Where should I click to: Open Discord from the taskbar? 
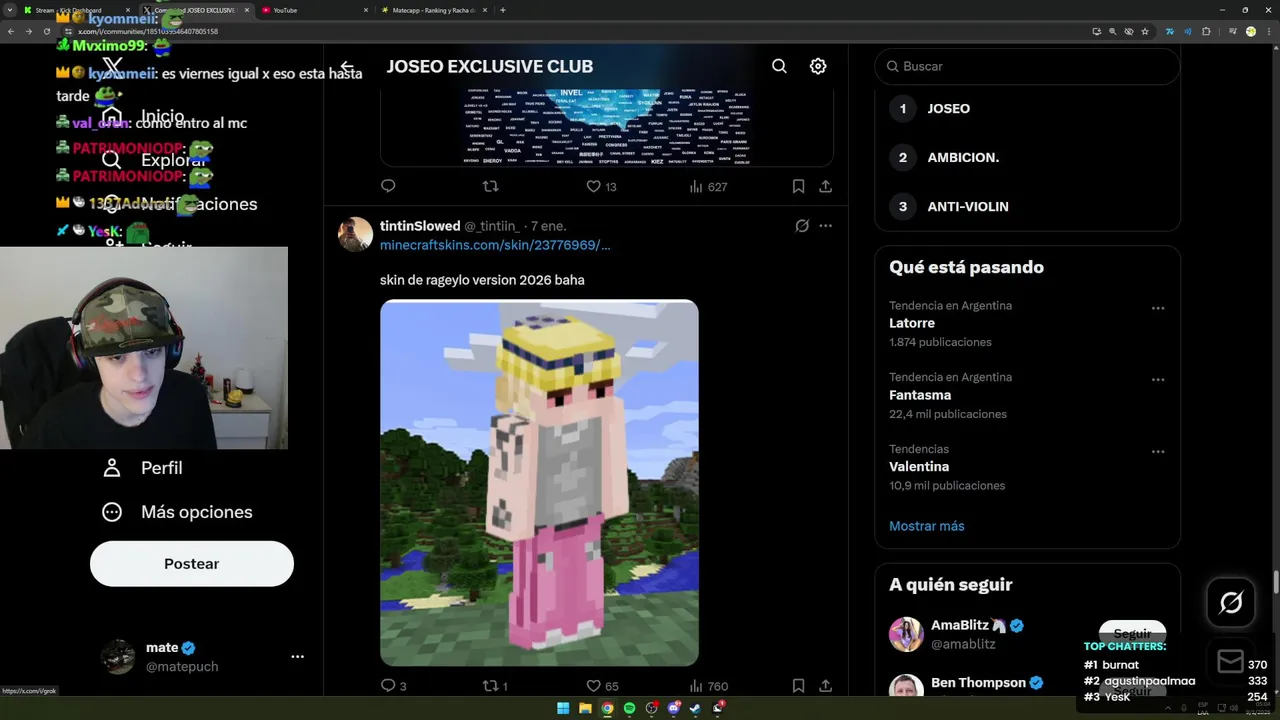coord(673,708)
